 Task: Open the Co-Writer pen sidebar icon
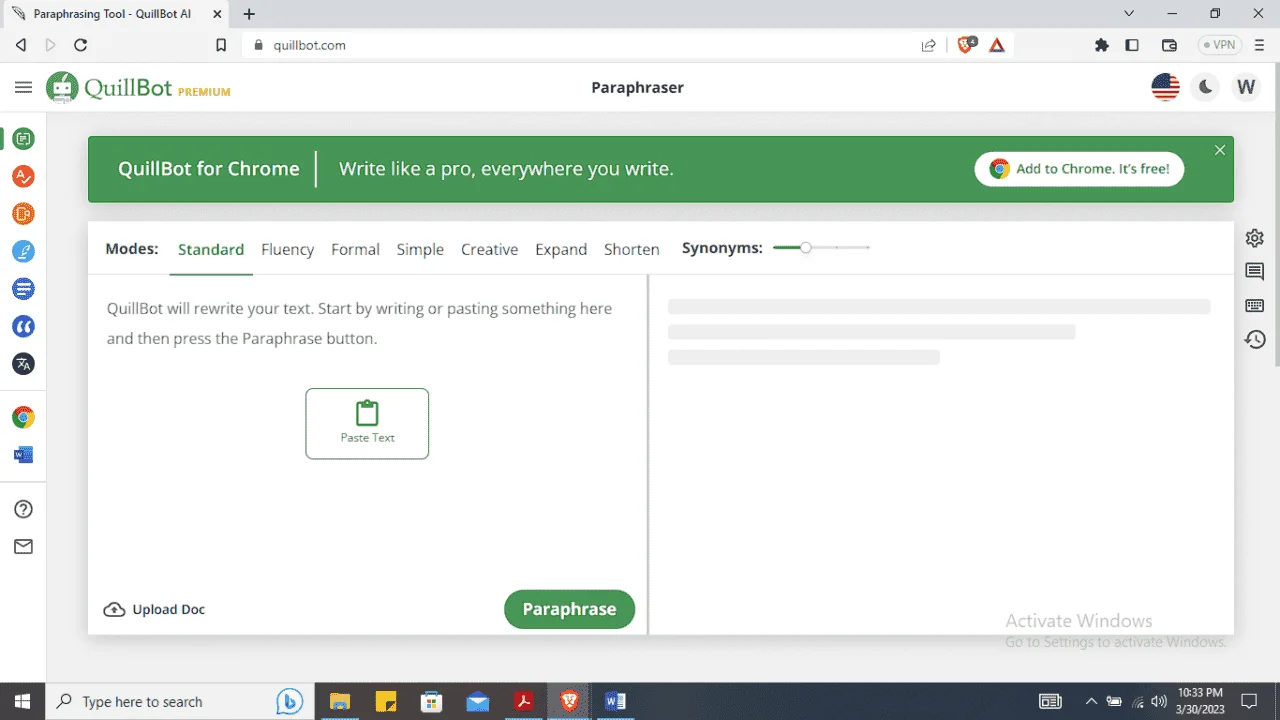[23, 252]
